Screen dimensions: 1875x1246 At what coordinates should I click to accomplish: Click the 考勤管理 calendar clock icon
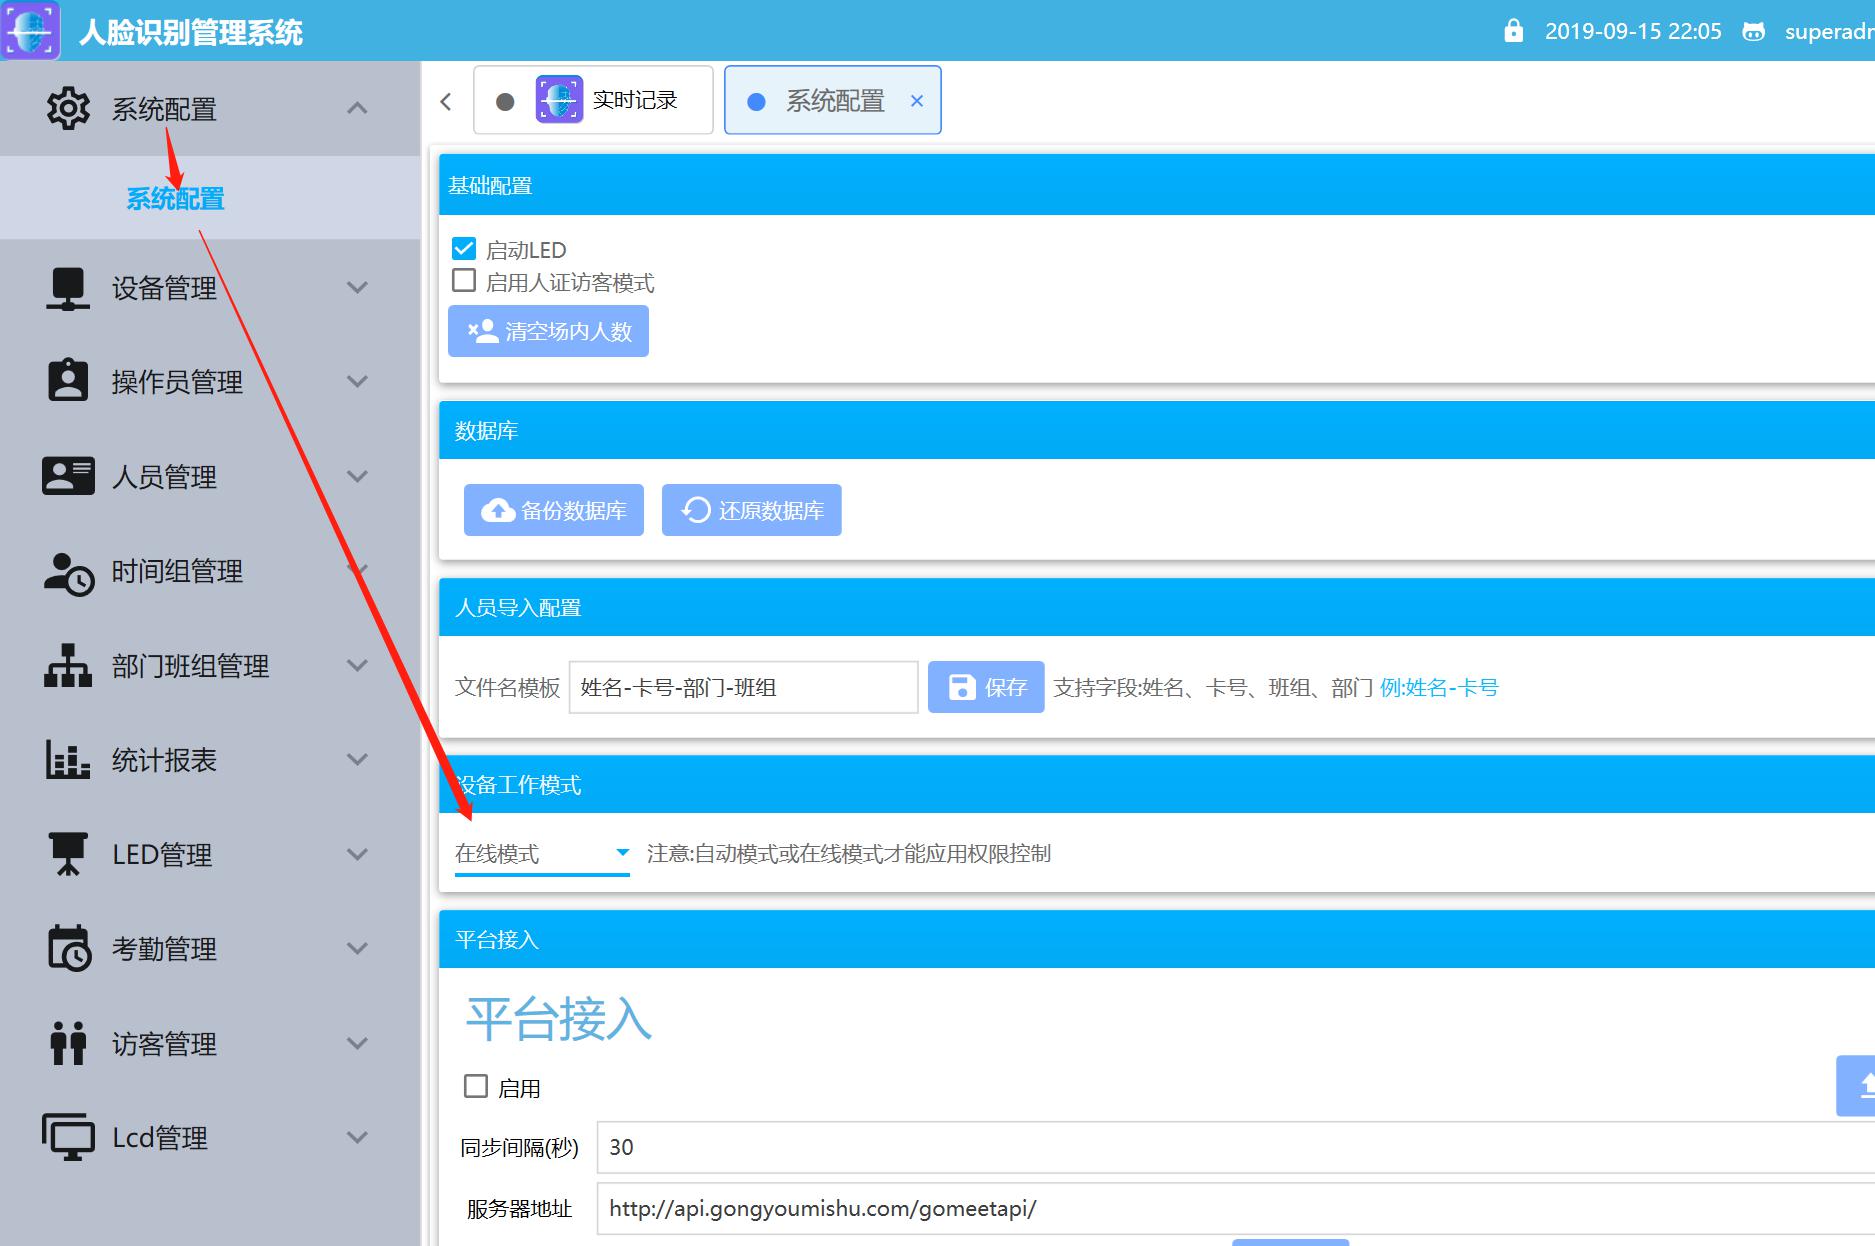[67, 949]
